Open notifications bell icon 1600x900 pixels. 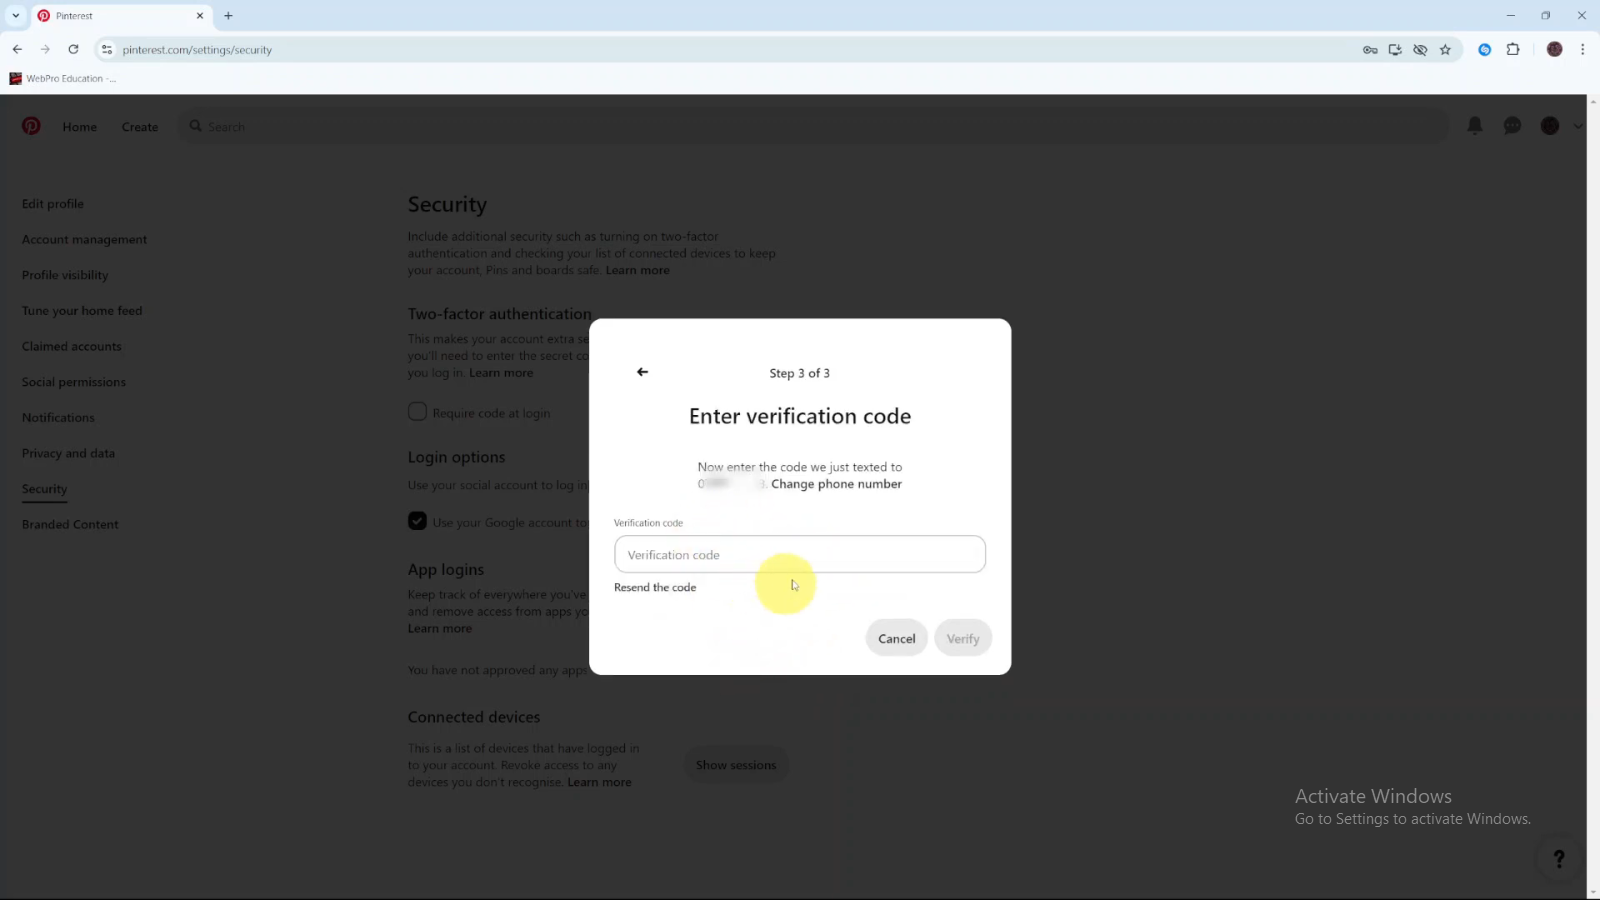click(1475, 126)
